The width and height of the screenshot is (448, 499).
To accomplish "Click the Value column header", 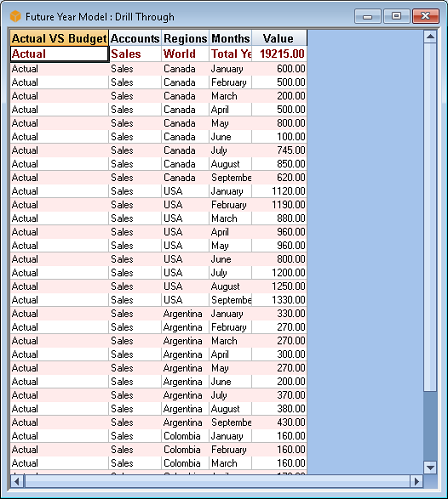I will point(279,38).
